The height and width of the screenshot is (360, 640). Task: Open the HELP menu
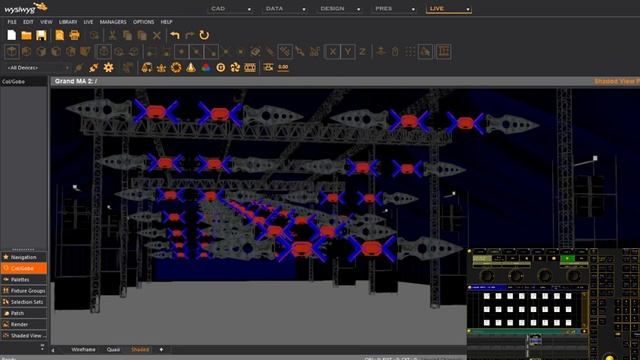[x=166, y=22]
